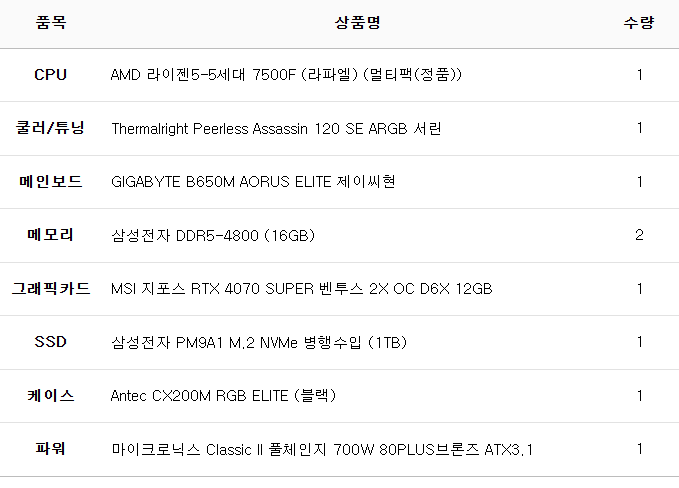679x488 pixels.
Task: Open the MSI 지포스 RTX 4070 SUPER product
Action: [301, 289]
